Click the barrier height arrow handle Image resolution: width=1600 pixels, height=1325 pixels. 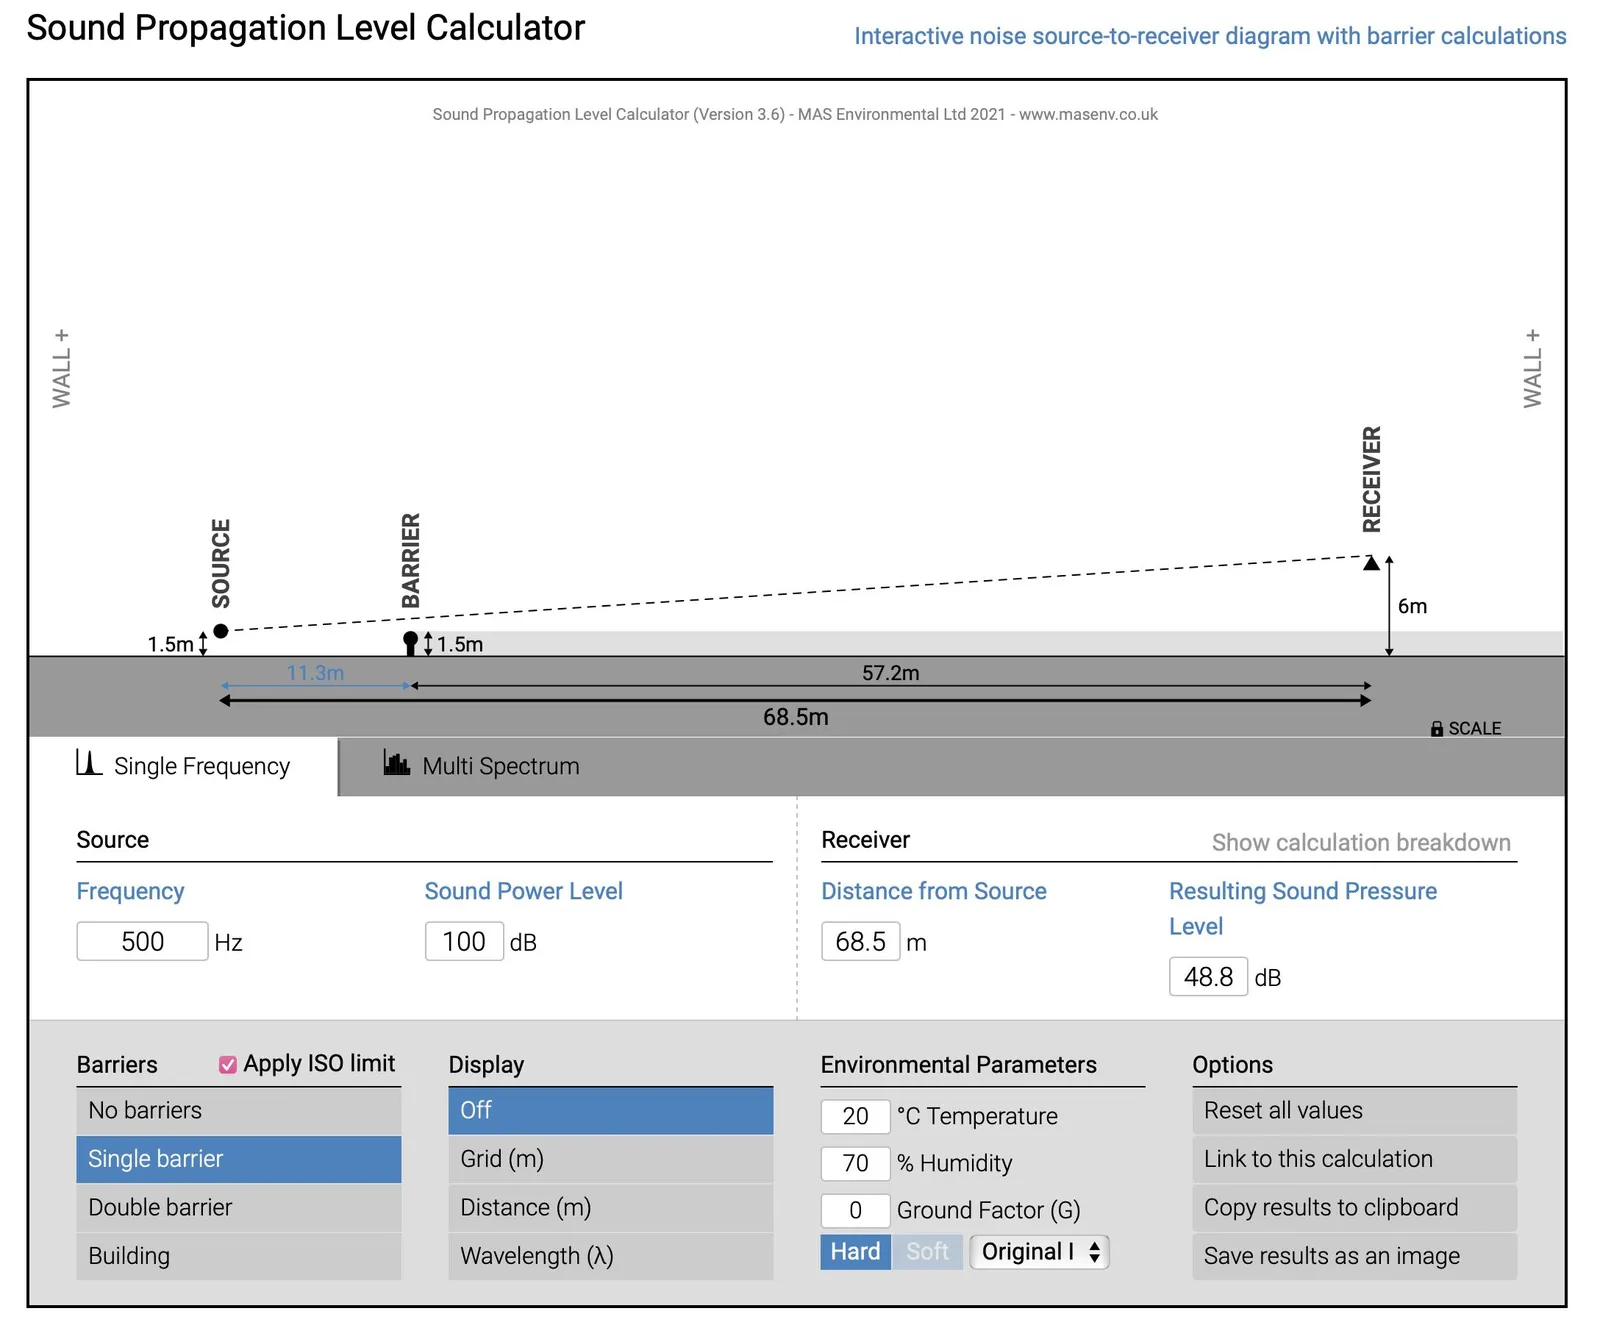click(x=428, y=643)
